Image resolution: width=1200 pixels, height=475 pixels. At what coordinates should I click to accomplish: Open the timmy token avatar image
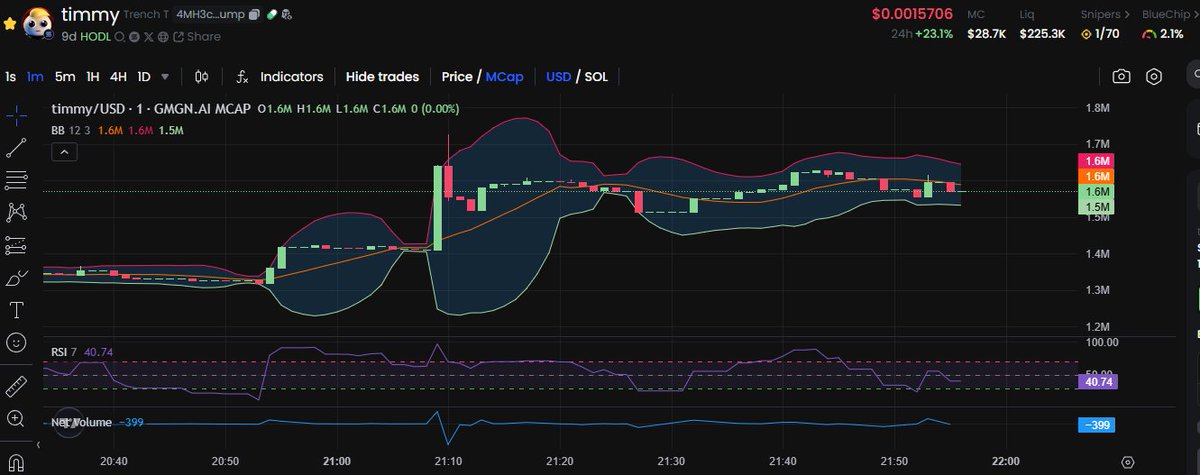click(x=37, y=23)
